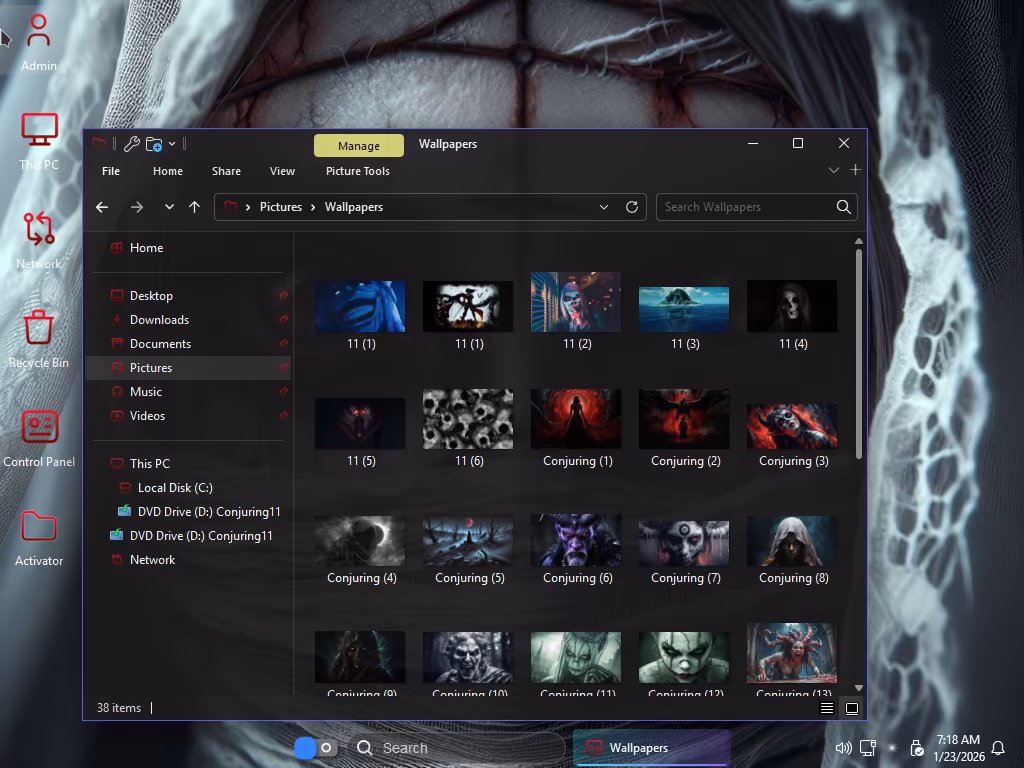Select the Conjuring (6) wallpaper thumbnail
The image size is (1024, 768).
click(576, 541)
